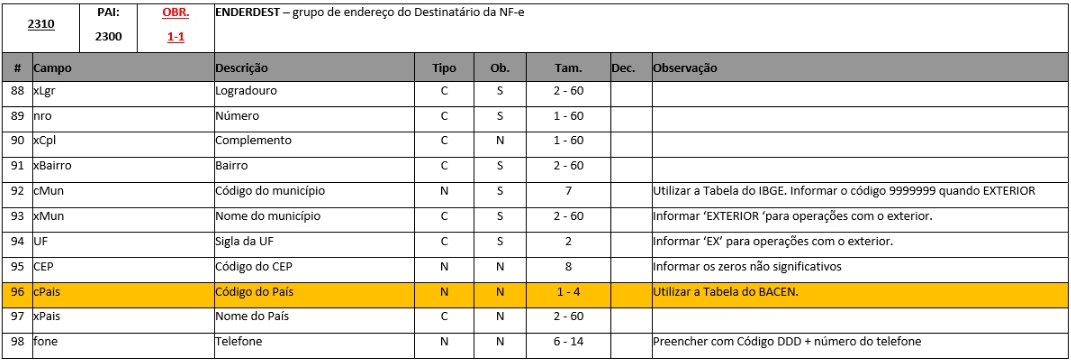Click the red 'OBR.' underlined link
This screenshot has width=1071, height=361.
[176, 12]
